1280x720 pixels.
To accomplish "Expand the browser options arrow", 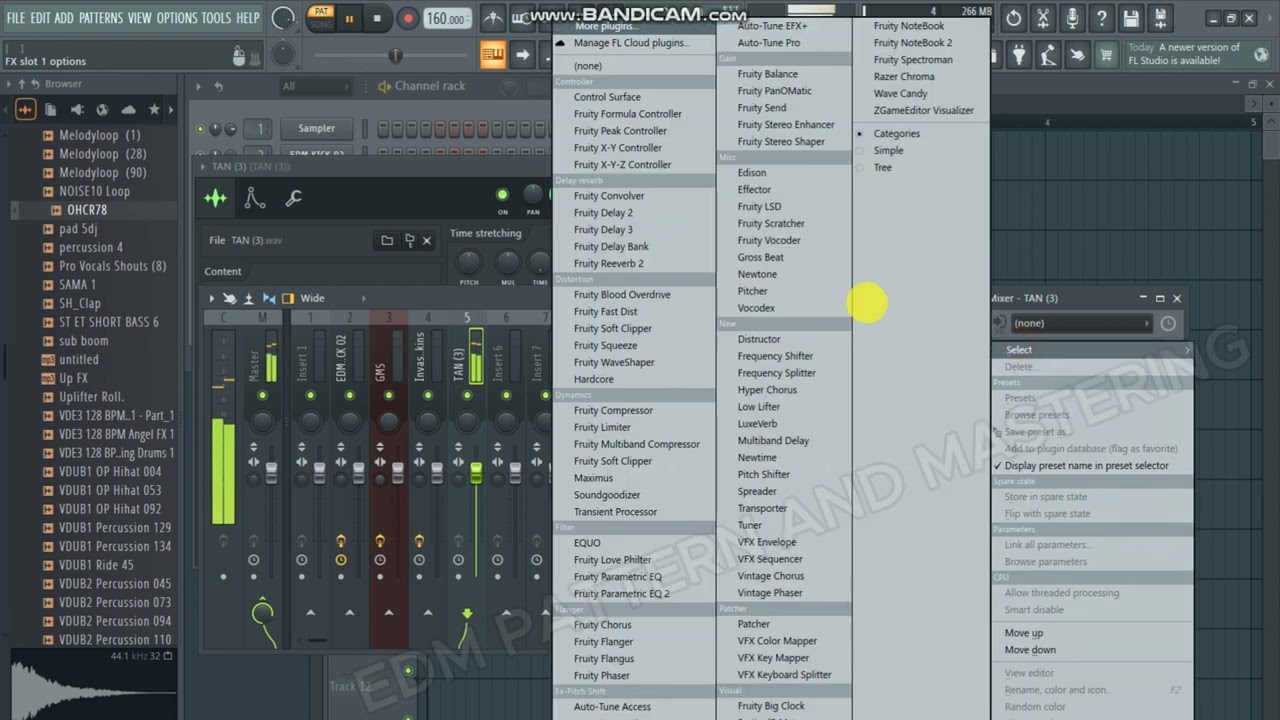I will 9,84.
